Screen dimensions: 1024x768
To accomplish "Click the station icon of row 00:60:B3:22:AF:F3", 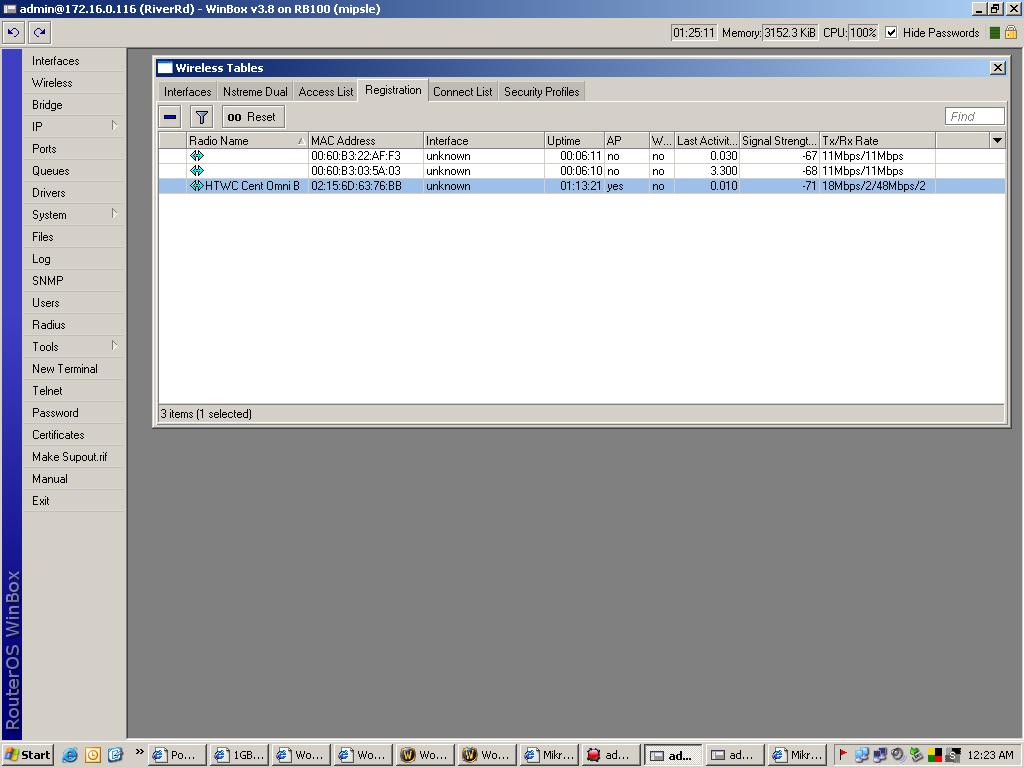I will 197,156.
